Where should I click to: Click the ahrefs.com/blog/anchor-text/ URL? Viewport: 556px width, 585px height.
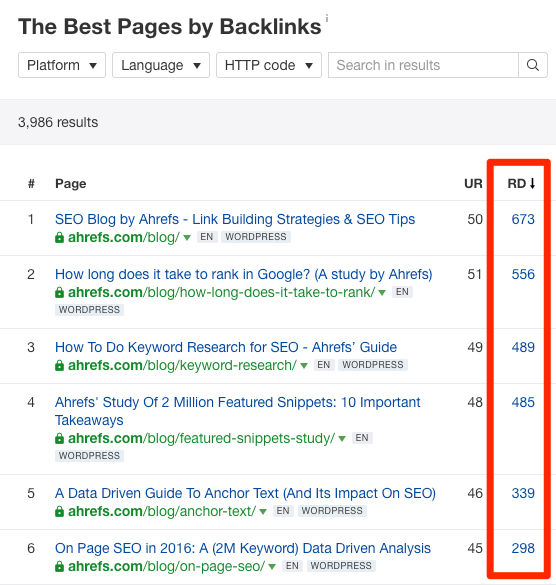162,511
